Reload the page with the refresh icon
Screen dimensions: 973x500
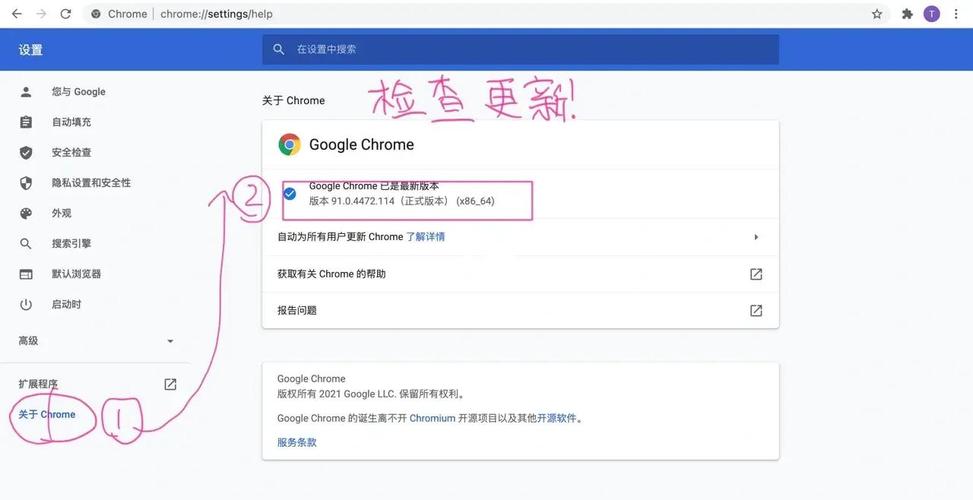pyautogui.click(x=66, y=14)
